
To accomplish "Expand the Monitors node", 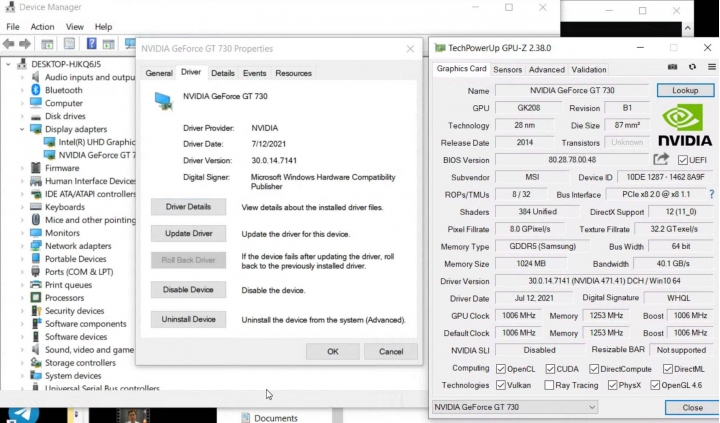I will (22, 233).
